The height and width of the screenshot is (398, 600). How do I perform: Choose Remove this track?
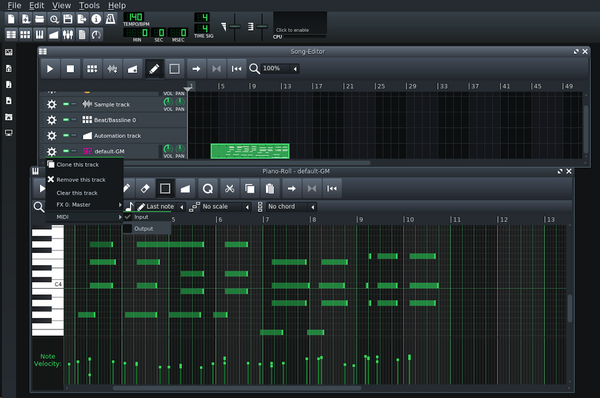tap(85, 179)
